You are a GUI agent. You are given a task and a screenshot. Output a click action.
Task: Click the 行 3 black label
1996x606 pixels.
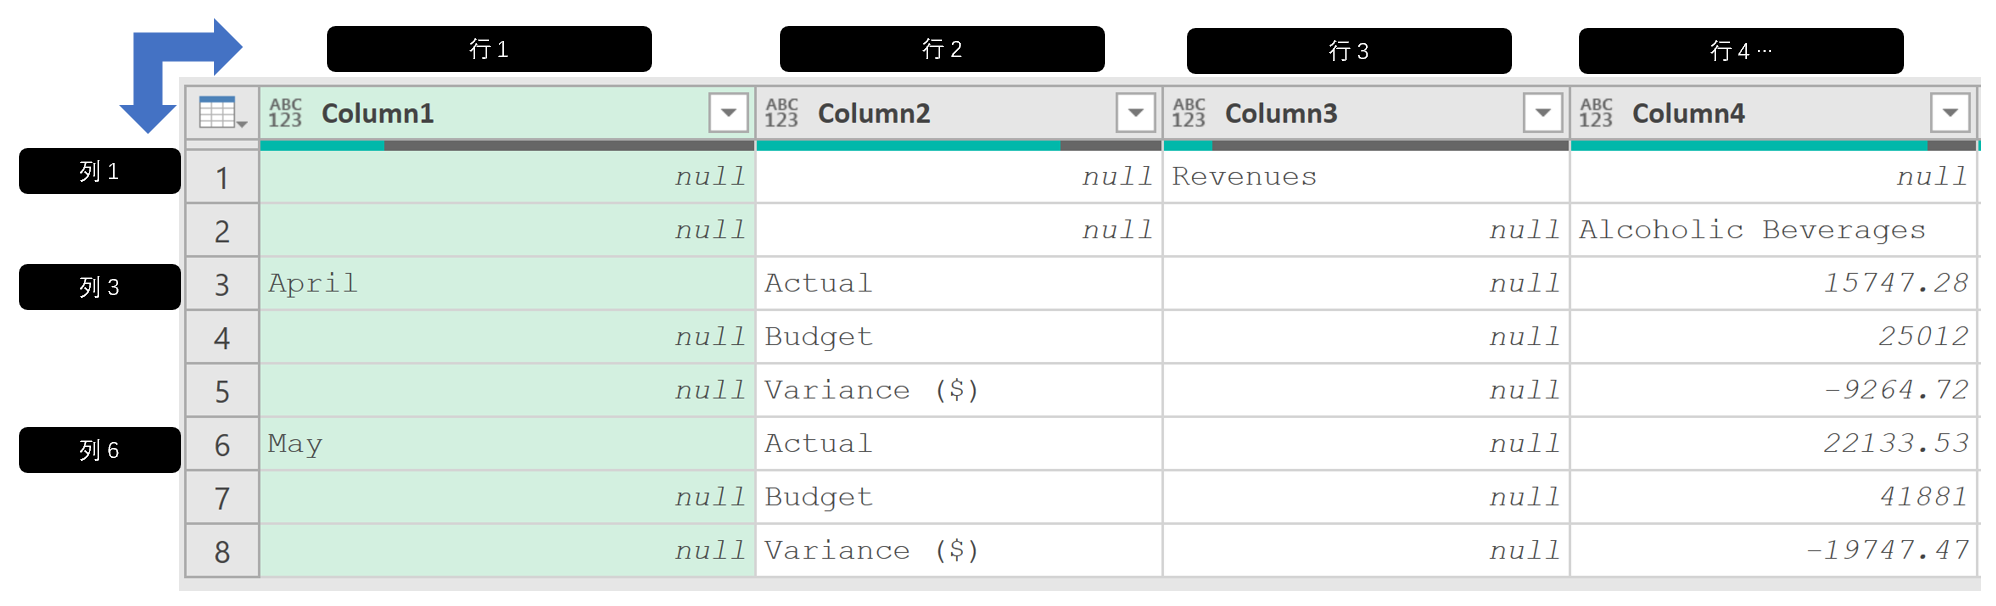[1349, 51]
